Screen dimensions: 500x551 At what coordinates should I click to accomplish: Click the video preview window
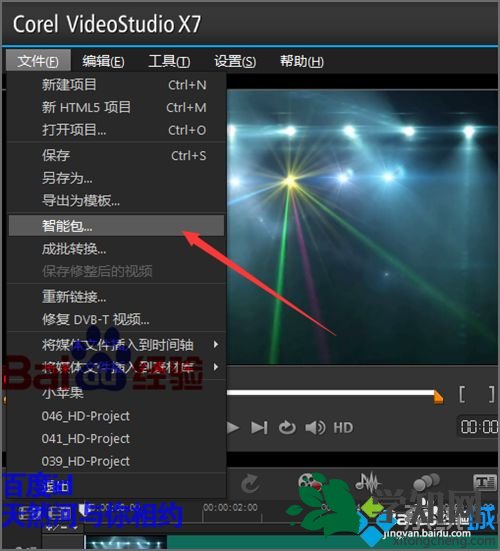[363, 227]
